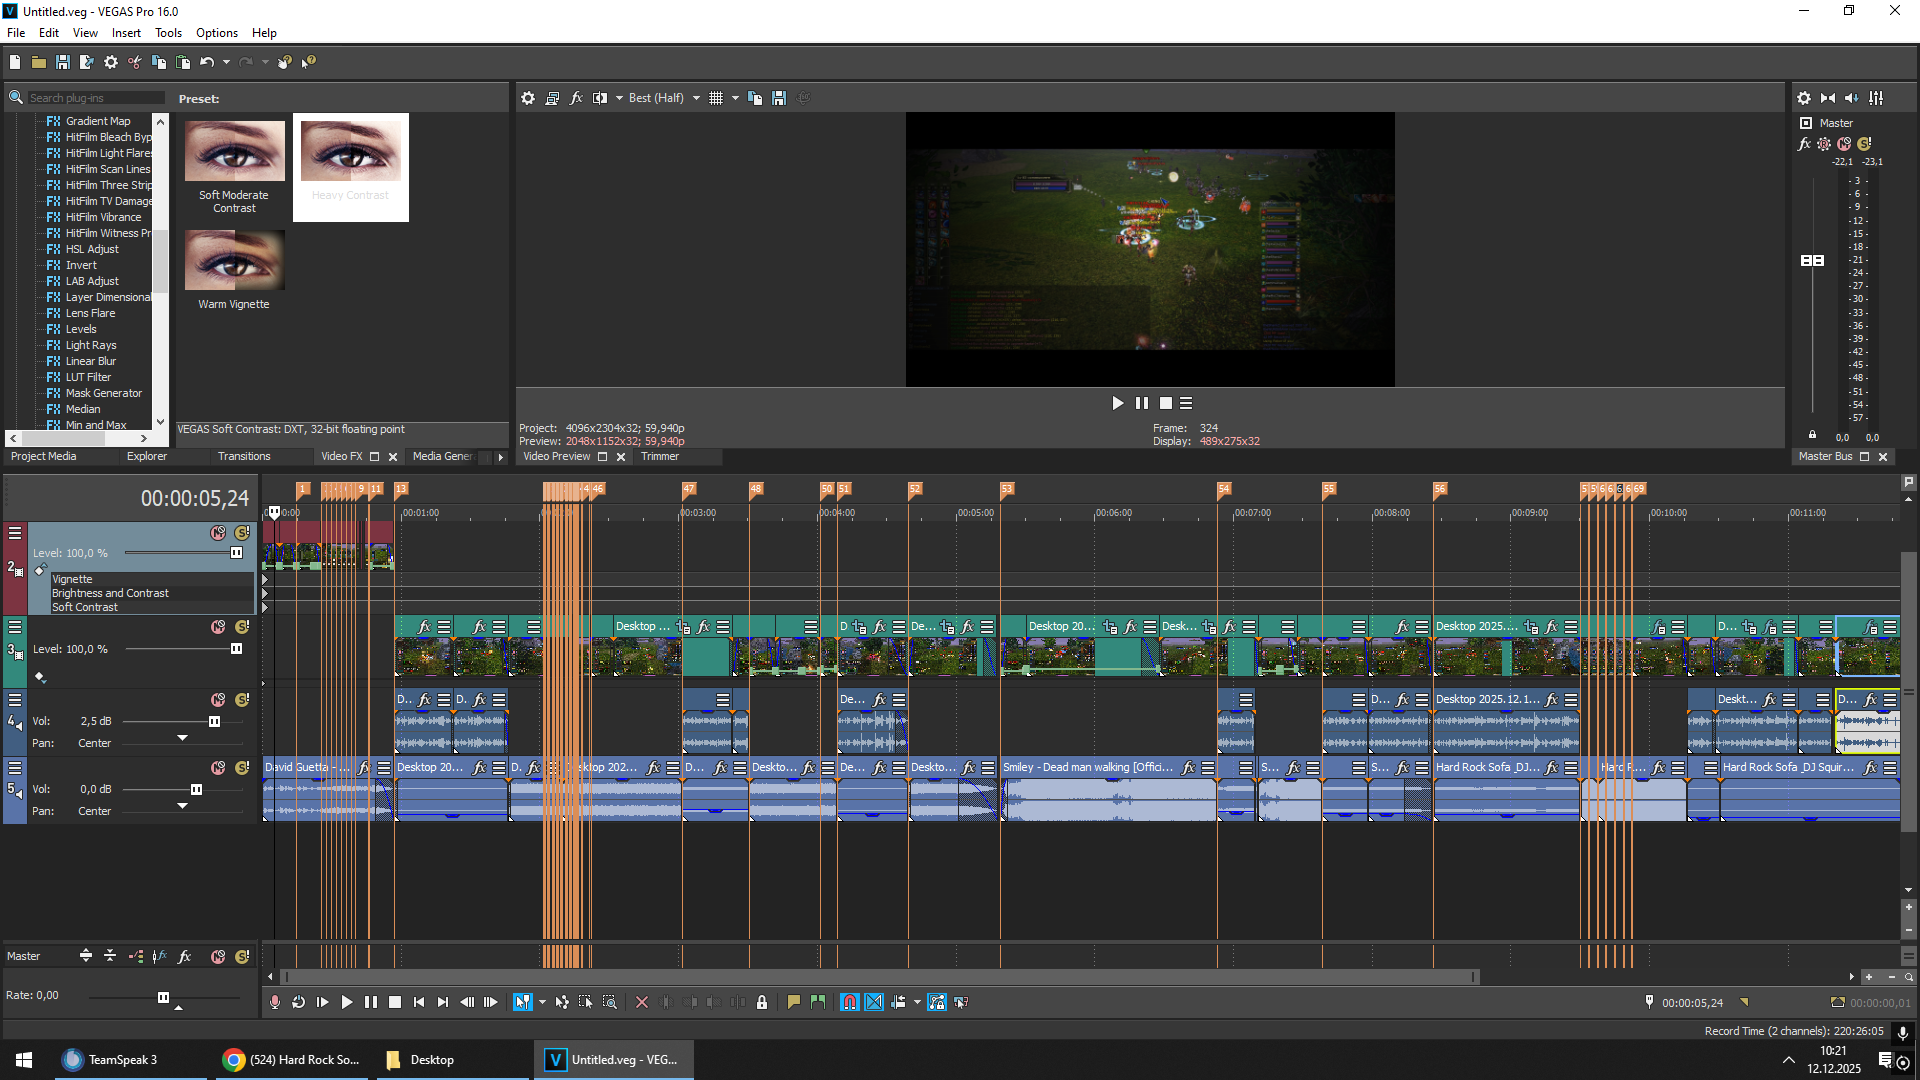Open the Chrome Hard Rock taskbar button
1920x1080 pixels.
(292, 1060)
